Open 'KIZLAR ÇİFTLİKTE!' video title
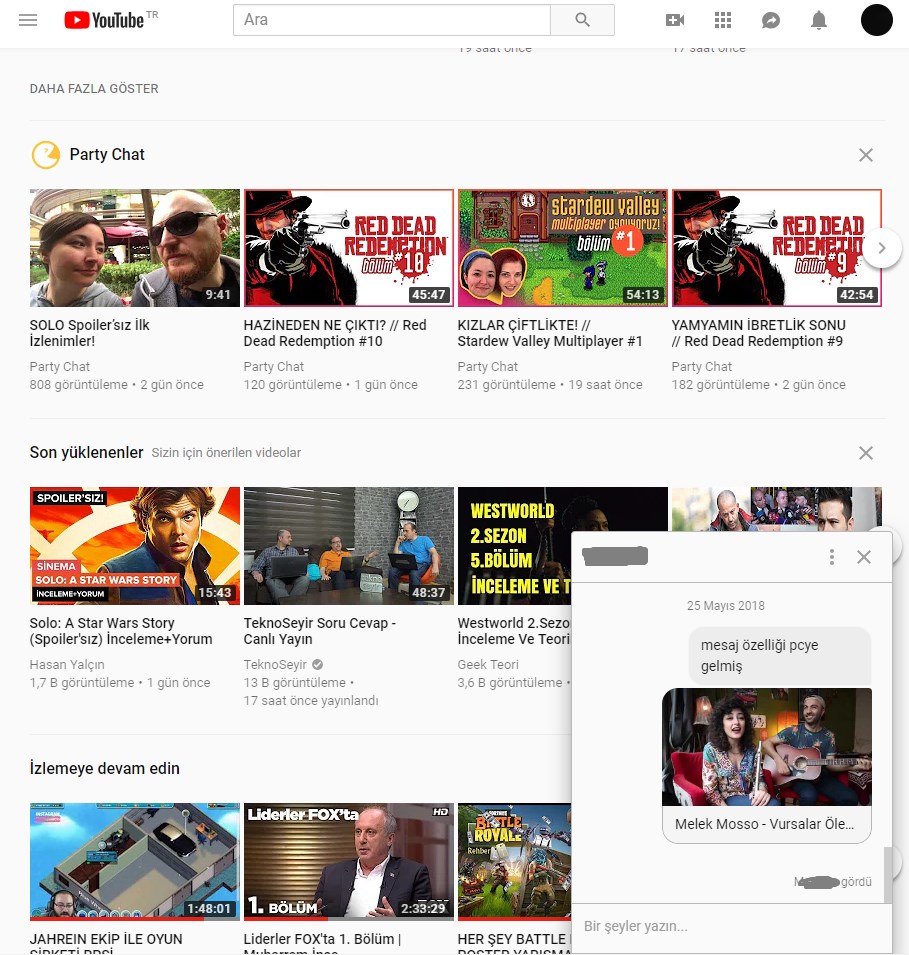909x955 pixels. coord(550,333)
